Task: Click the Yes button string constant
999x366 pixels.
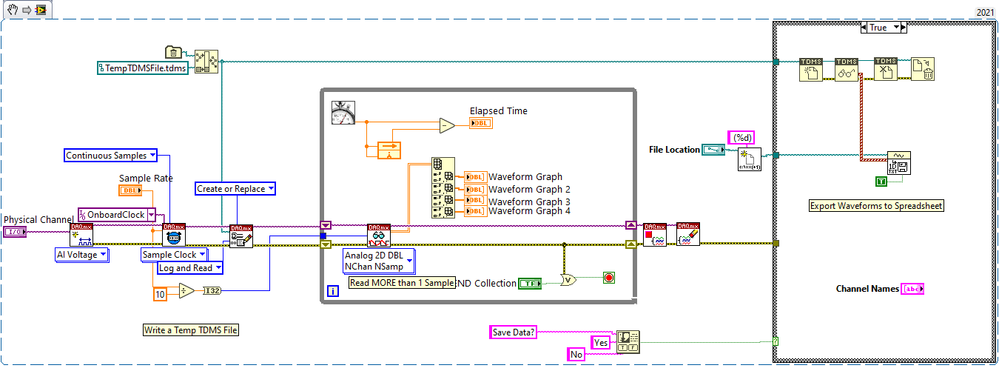Action: tap(601, 341)
